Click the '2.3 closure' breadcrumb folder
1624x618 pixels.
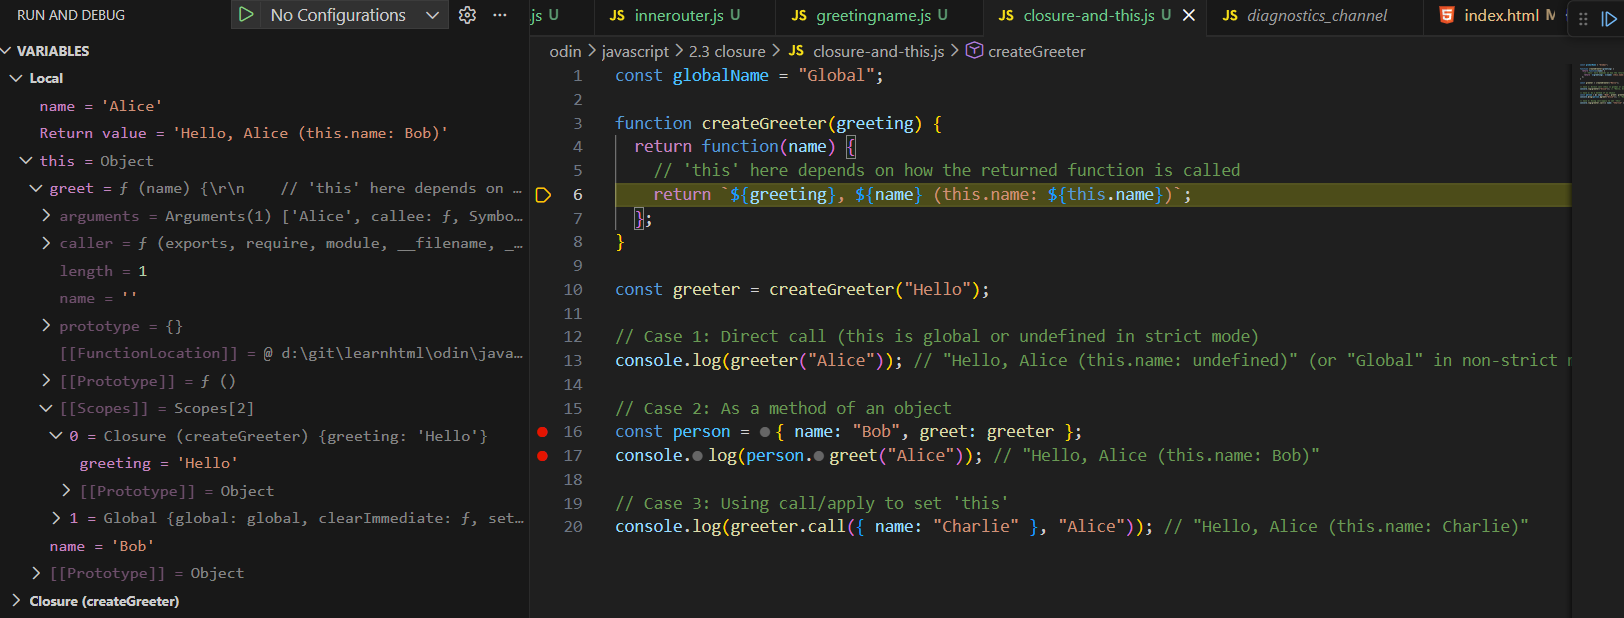point(726,51)
